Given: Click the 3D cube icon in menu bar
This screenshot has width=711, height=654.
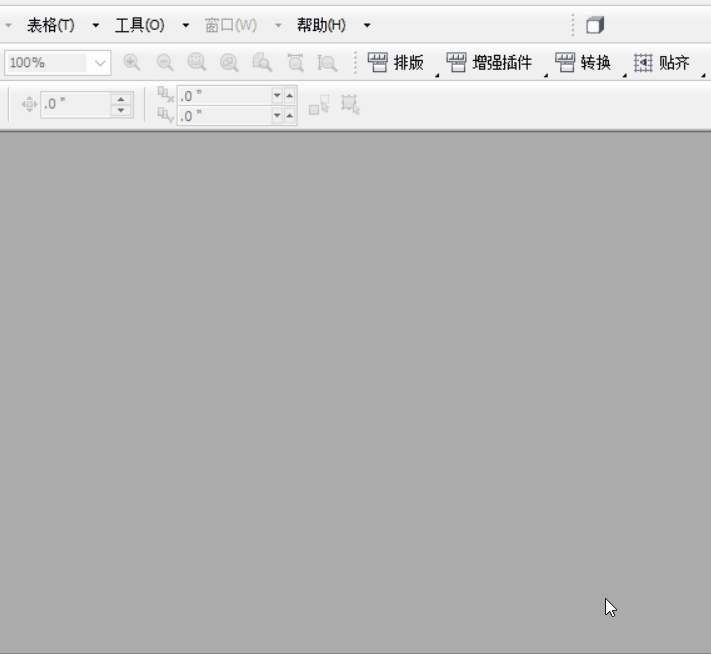Looking at the screenshot, I should 595,25.
